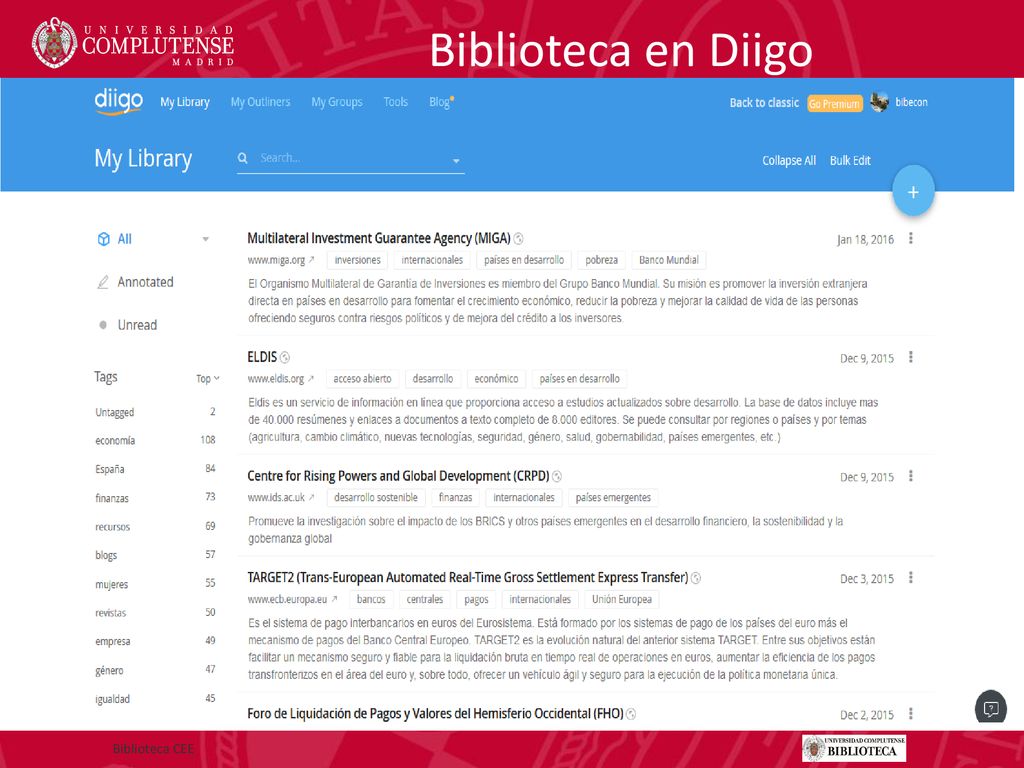
Task: Open the Blog menu item
Action: (441, 102)
